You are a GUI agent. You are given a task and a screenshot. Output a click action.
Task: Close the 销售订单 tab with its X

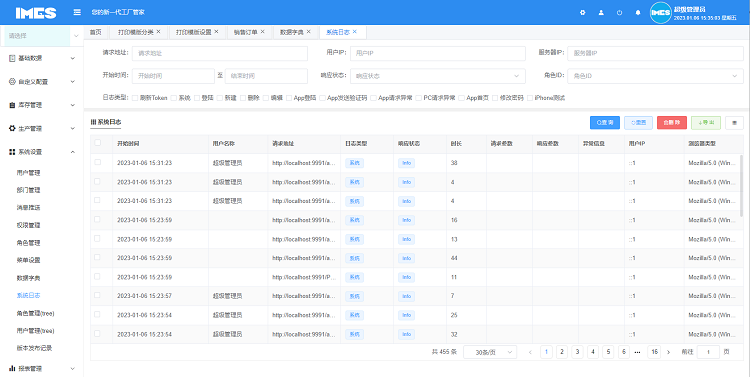click(263, 32)
